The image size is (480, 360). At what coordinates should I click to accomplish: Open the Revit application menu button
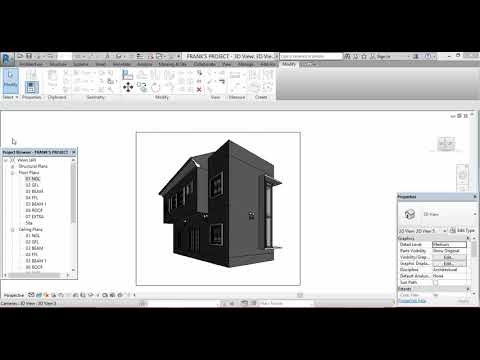point(6,59)
